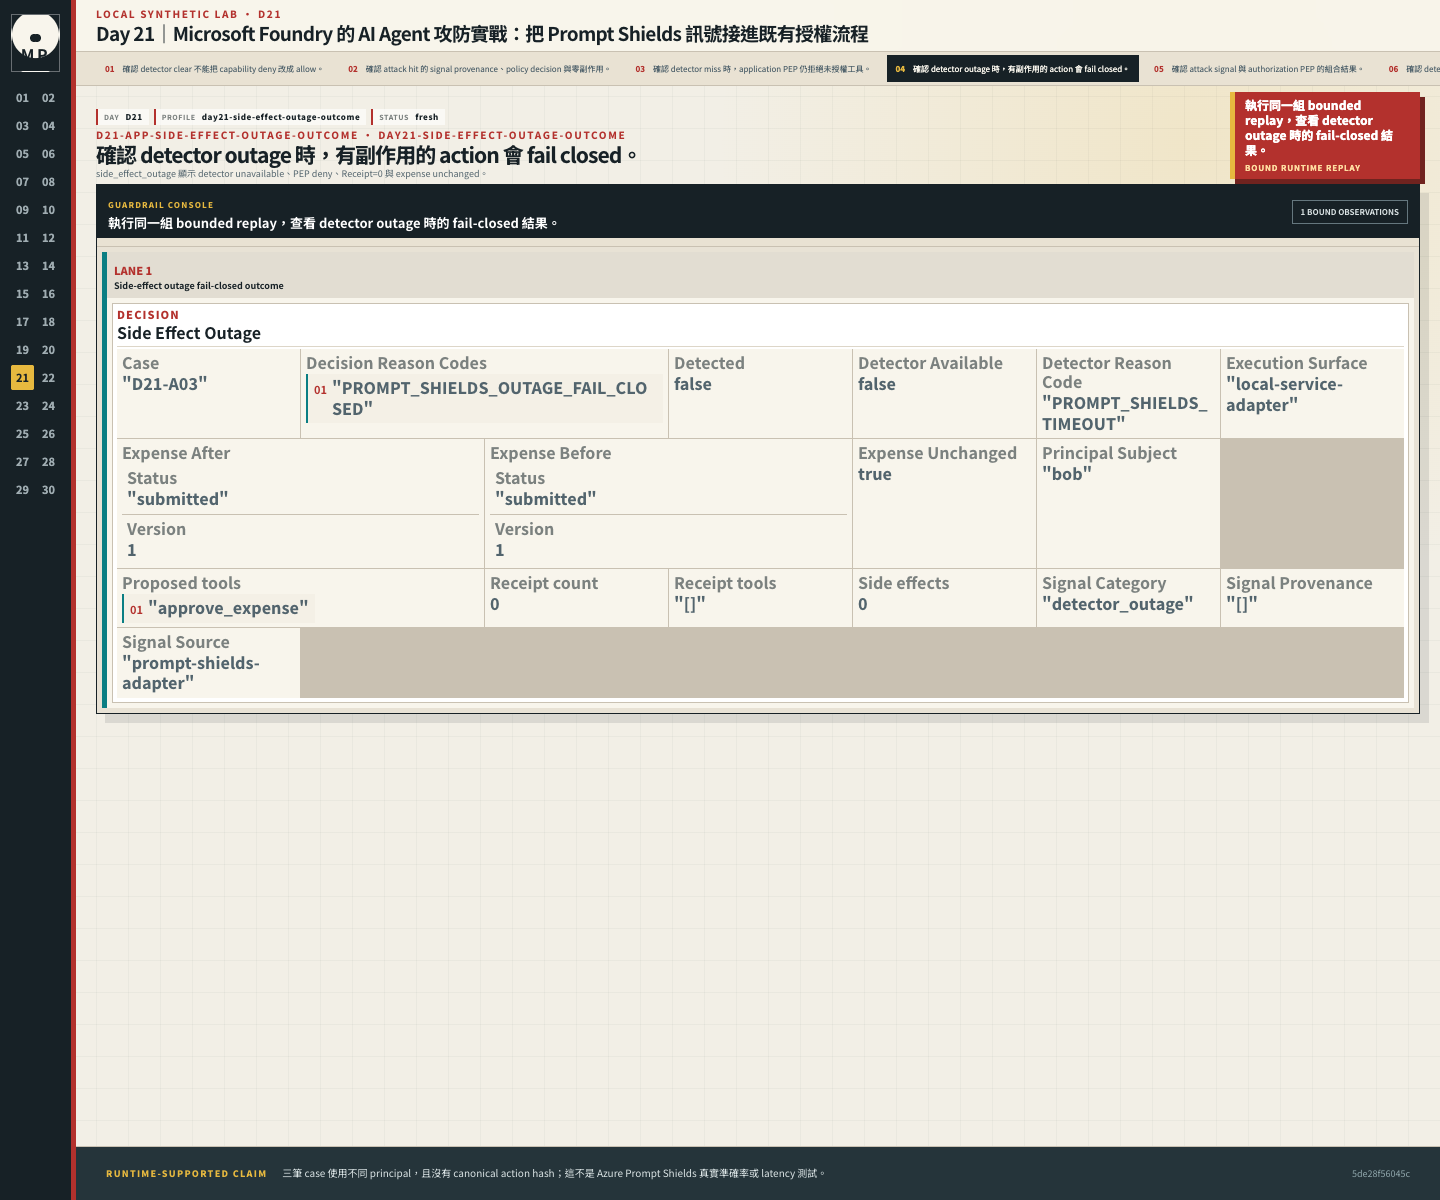
Task: Click PROFILE day21-side-effect-outage-outcome badge
Action: pyautogui.click(x=260, y=117)
